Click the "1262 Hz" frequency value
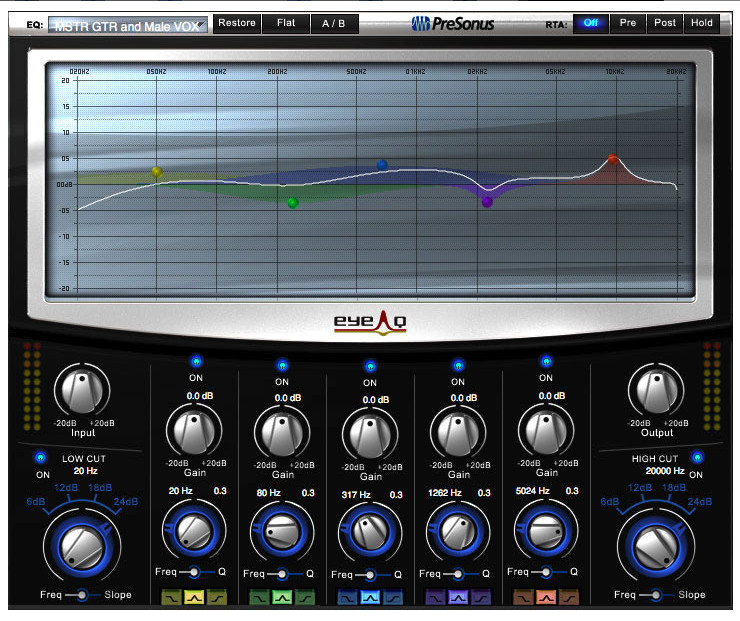 (x=445, y=493)
